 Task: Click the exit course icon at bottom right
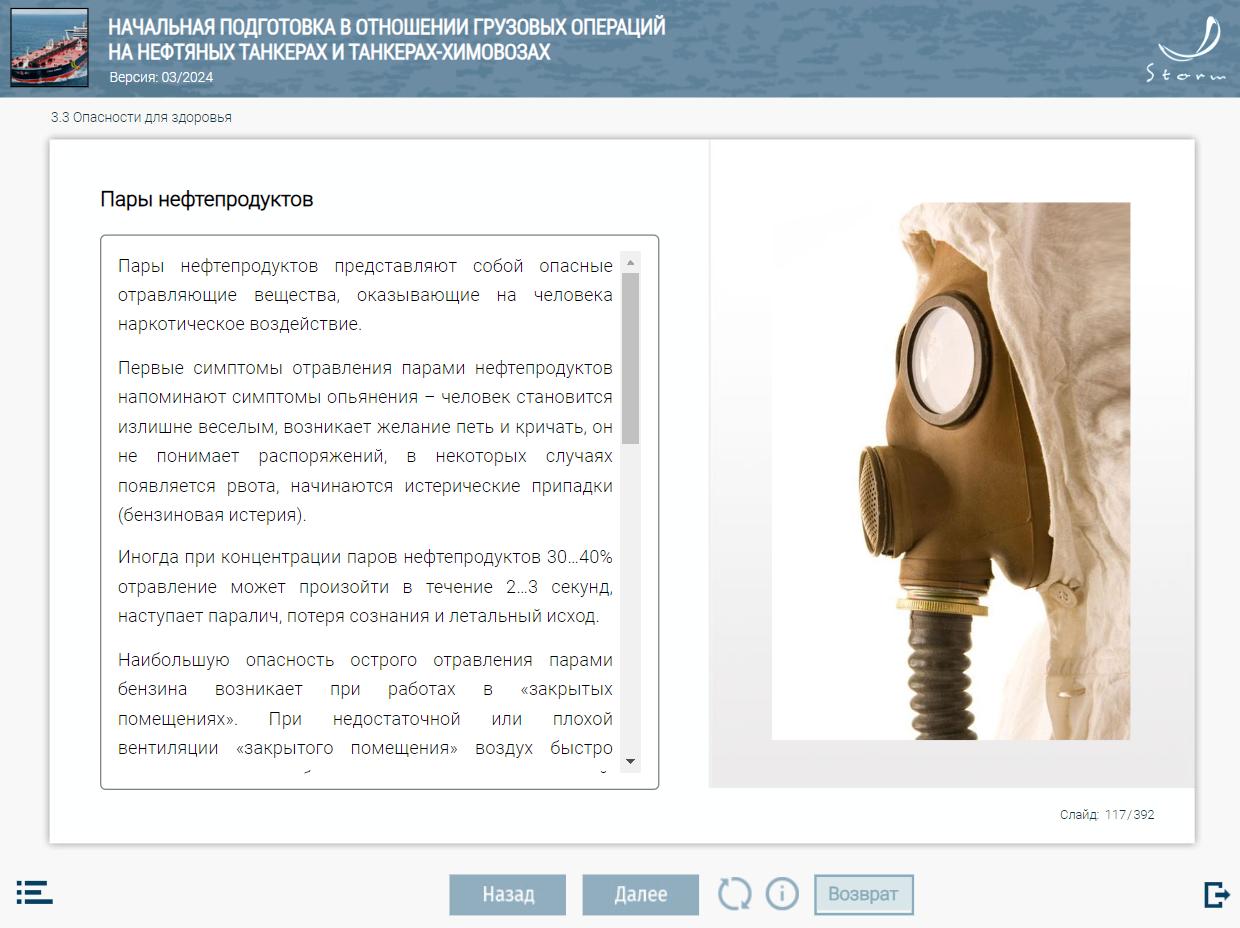[x=1216, y=894]
